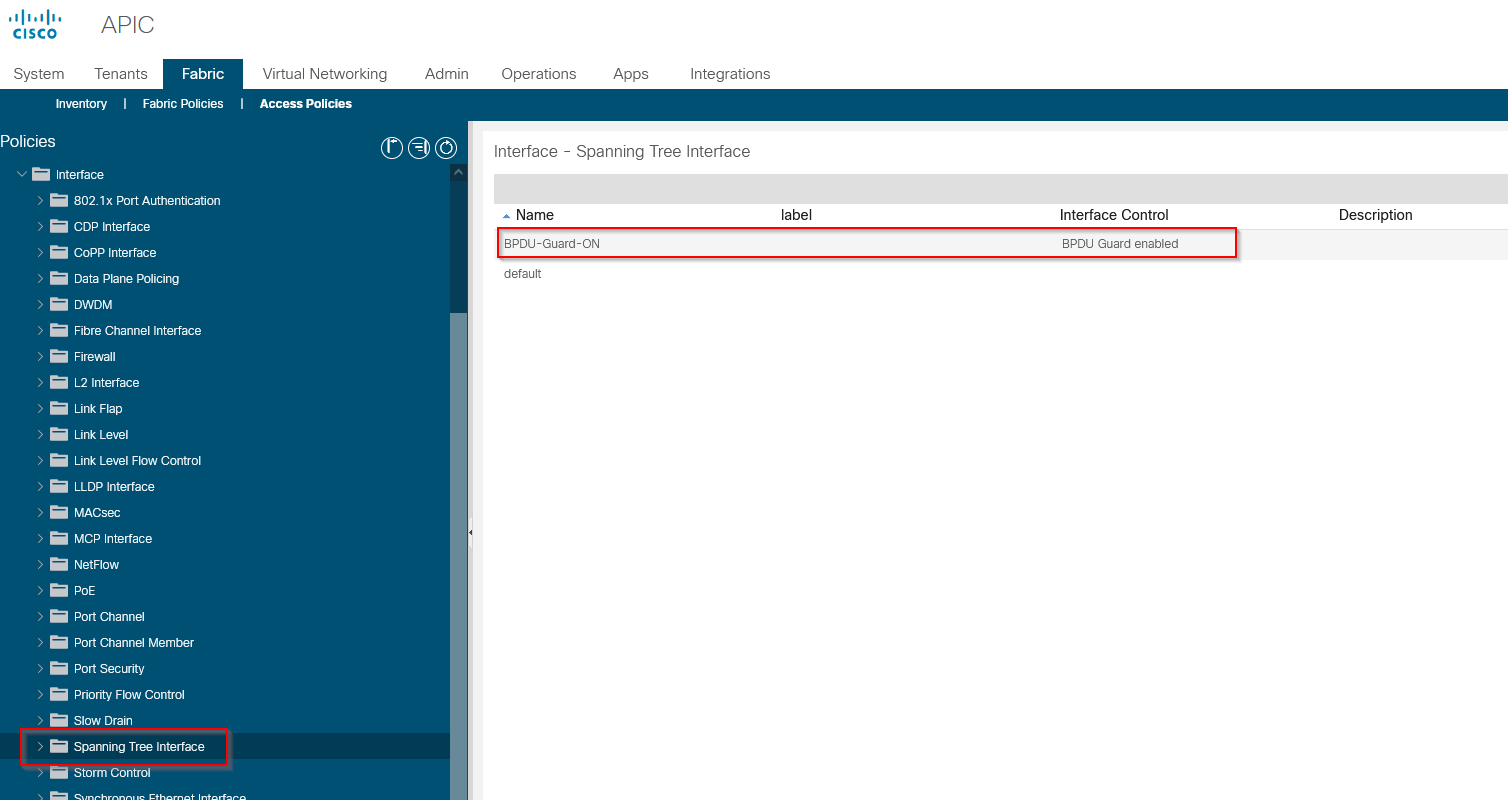The height and width of the screenshot is (800, 1508).
Task: Click the DWDM folder icon
Action: tap(59, 304)
